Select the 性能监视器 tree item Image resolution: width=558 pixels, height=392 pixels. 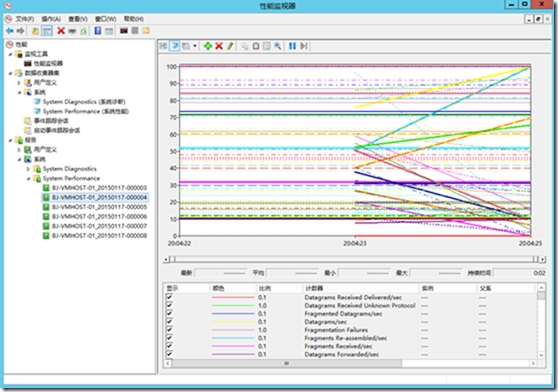click(48, 63)
